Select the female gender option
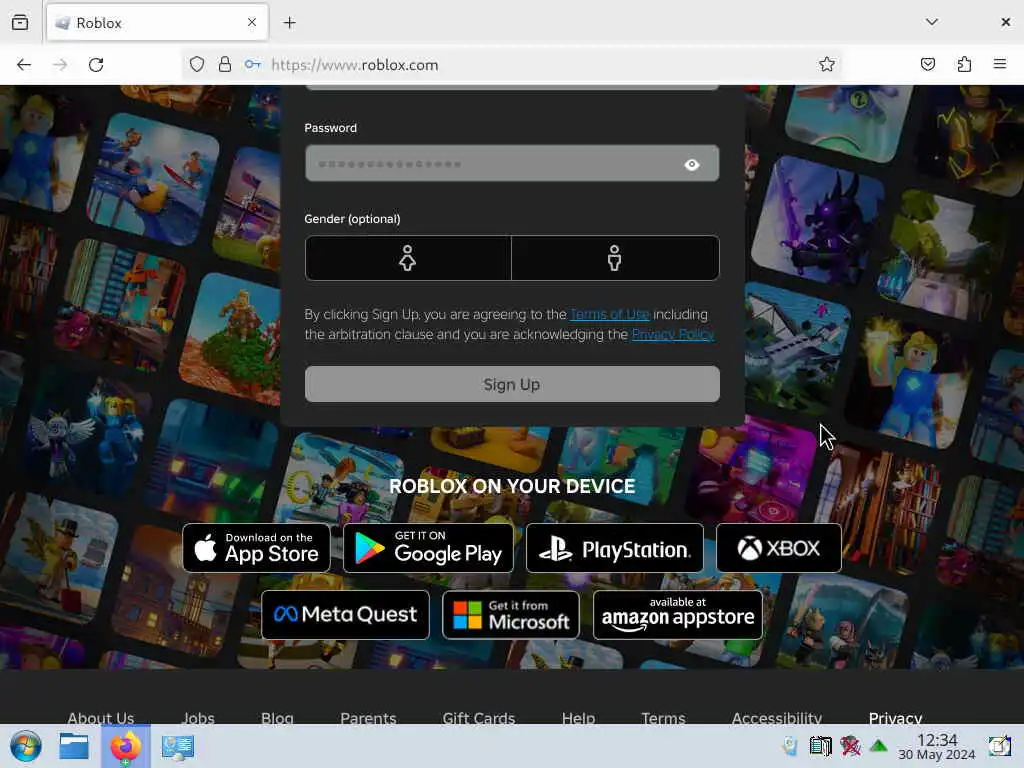 coord(408,258)
